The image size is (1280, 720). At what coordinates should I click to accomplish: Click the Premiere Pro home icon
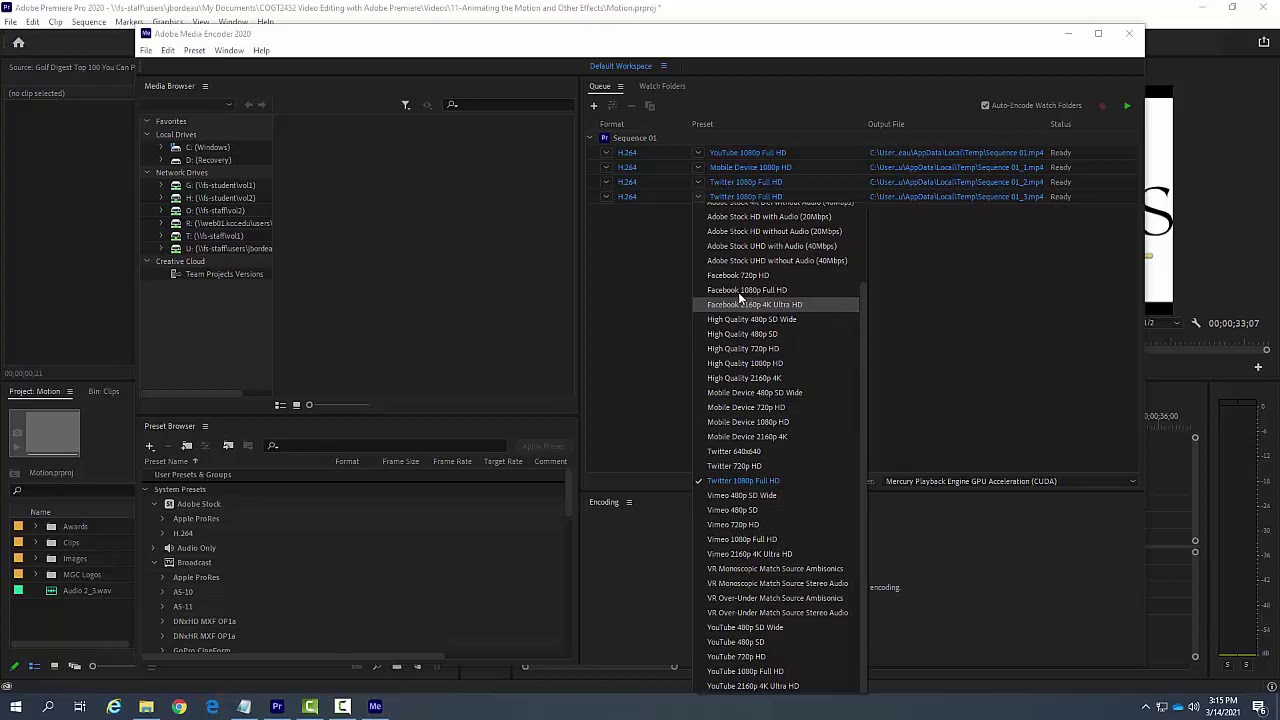[x=18, y=43]
